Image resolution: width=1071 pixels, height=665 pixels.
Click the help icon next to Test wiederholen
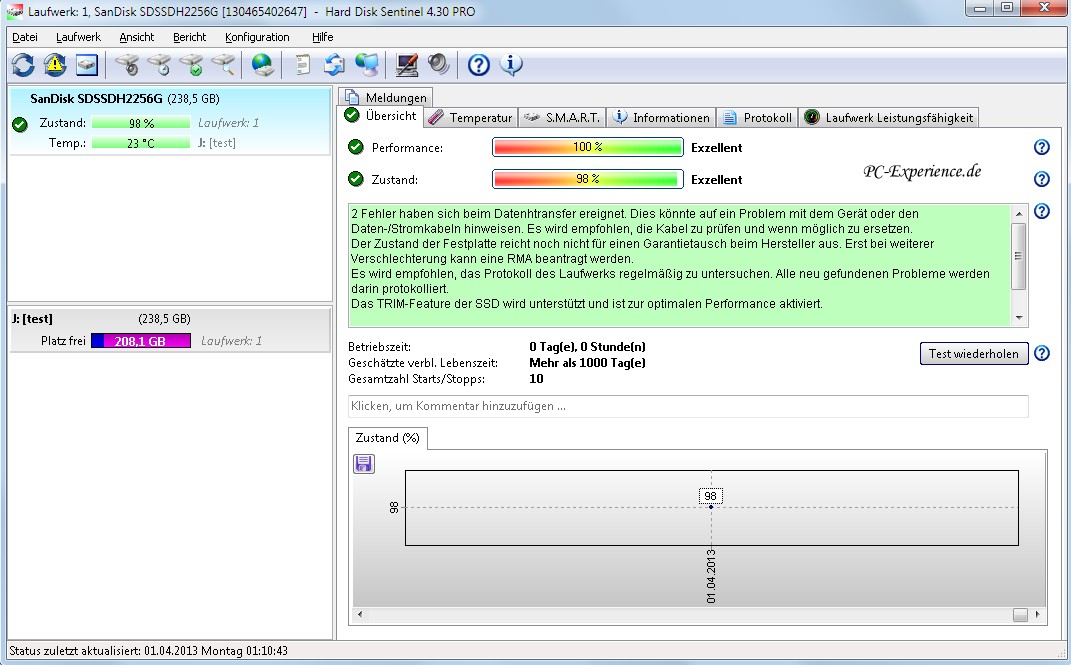pyautogui.click(x=1041, y=354)
